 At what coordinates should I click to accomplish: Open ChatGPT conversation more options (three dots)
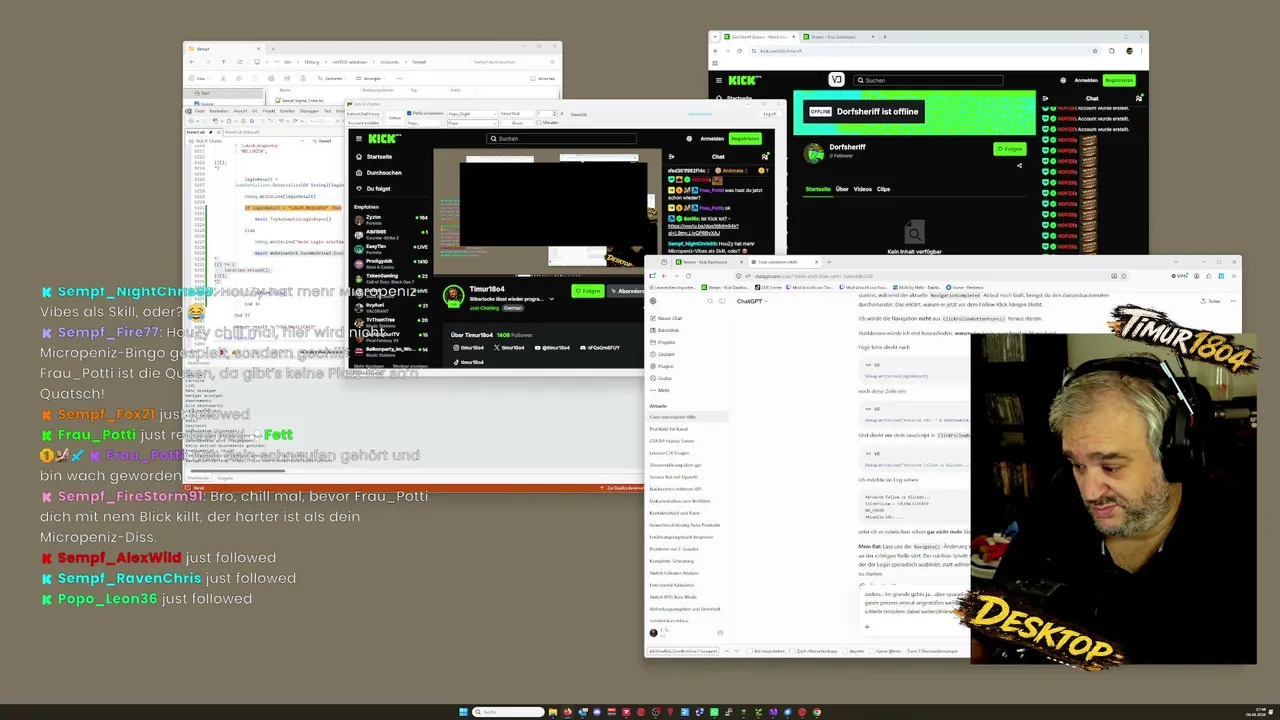point(1232,300)
